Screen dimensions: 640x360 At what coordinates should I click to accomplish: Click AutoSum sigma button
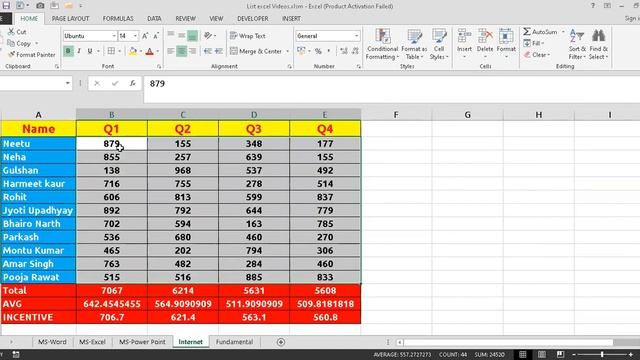[540, 32]
